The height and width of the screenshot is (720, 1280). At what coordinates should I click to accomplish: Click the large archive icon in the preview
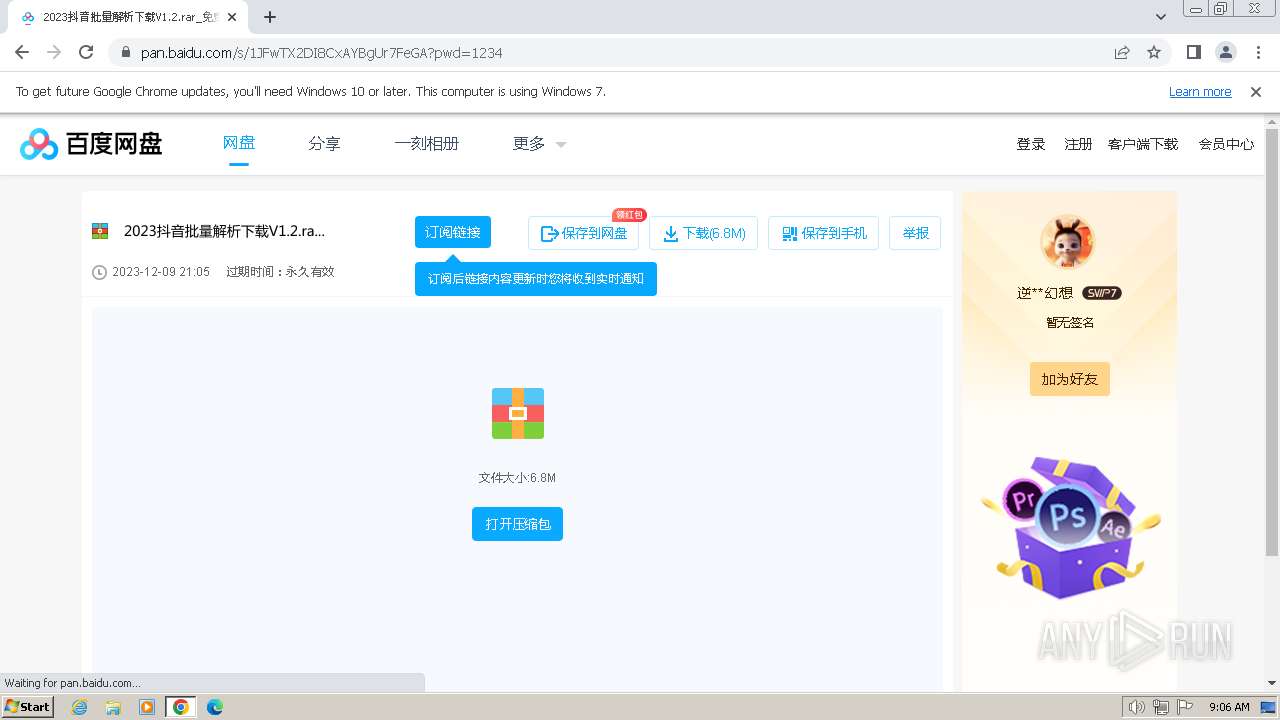click(518, 413)
